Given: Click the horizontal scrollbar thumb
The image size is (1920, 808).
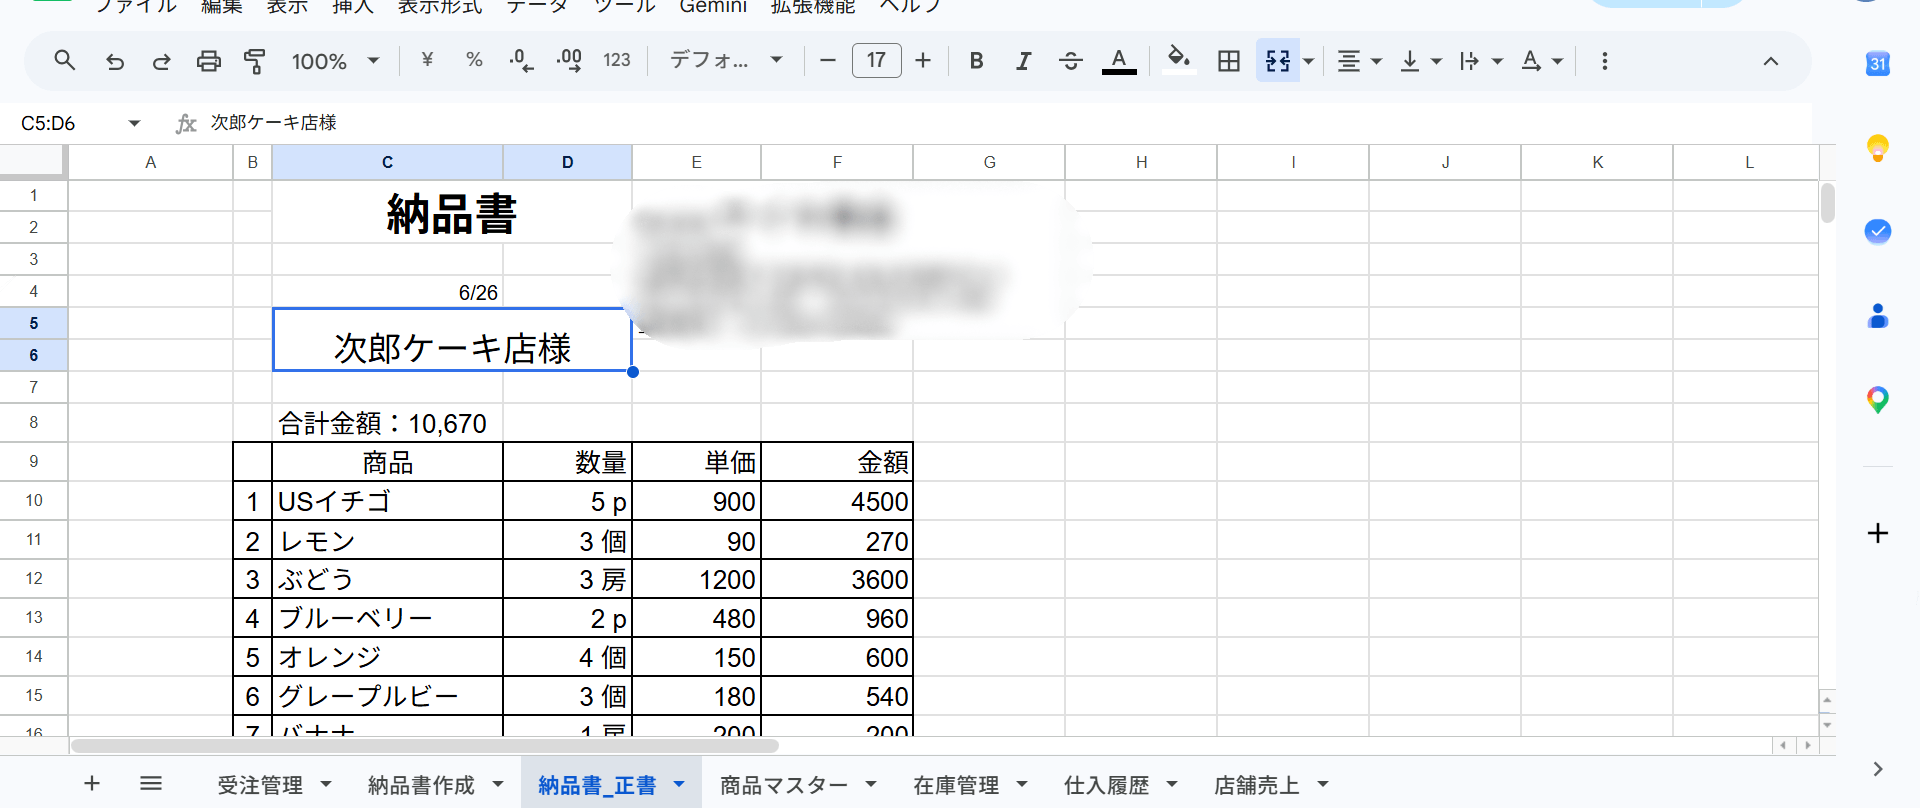Looking at the screenshot, I should pos(425,746).
